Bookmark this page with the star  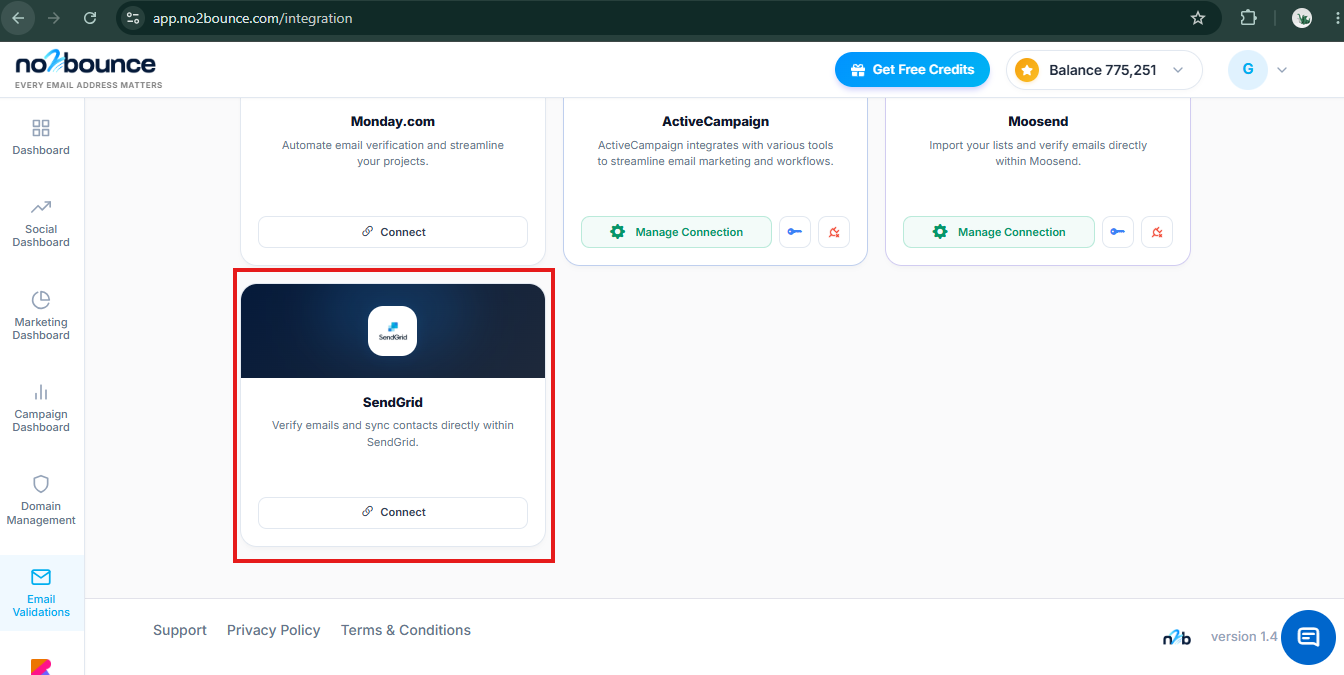tap(1198, 18)
